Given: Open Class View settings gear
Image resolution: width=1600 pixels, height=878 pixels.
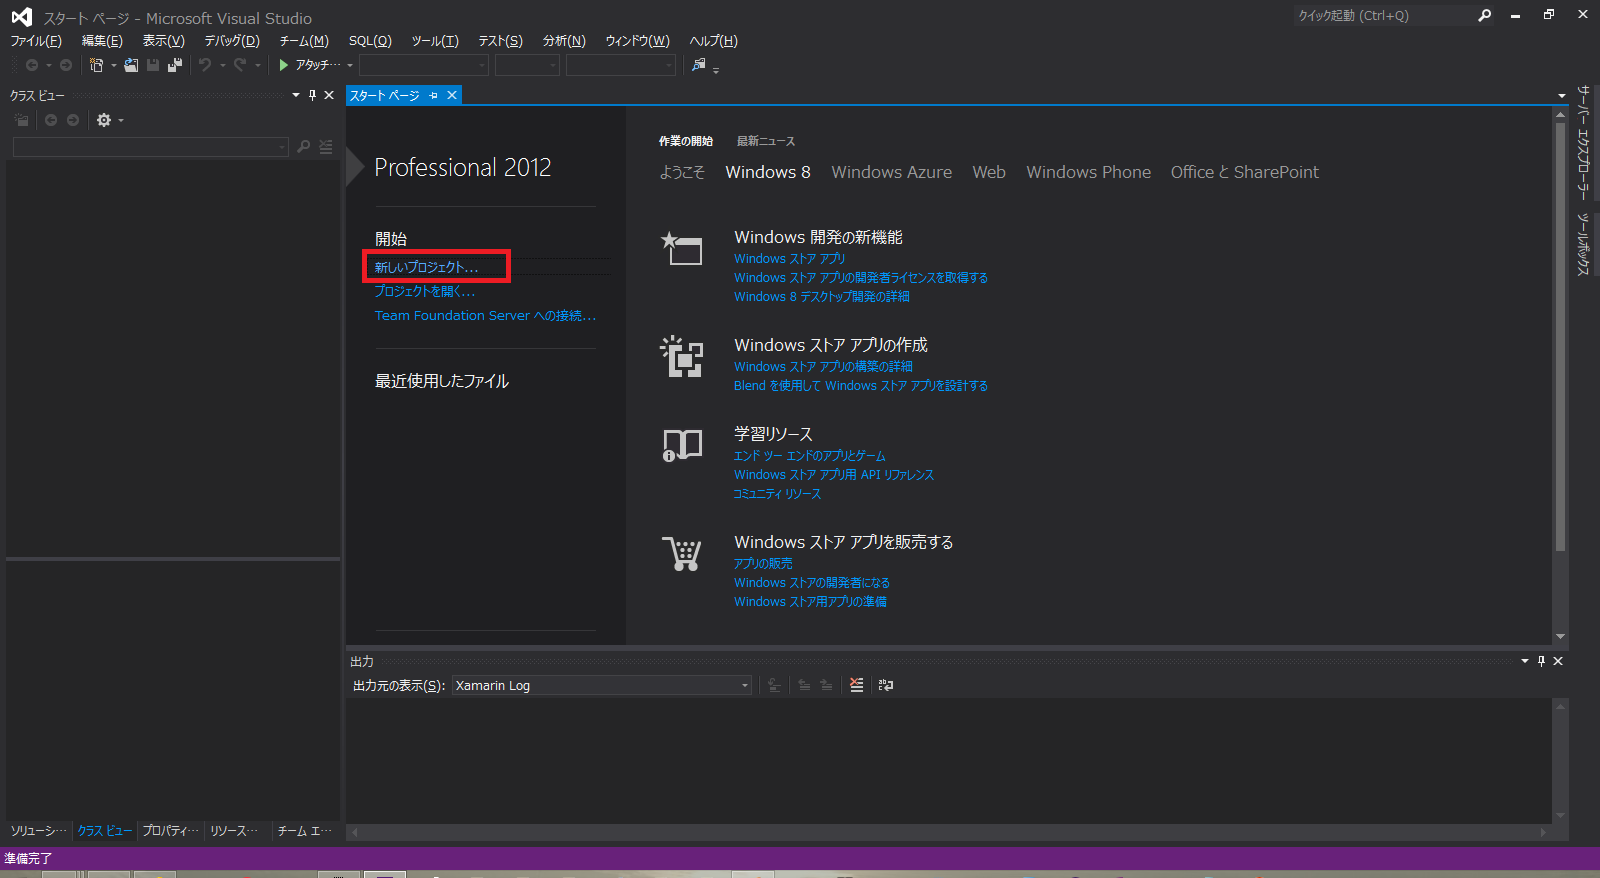Looking at the screenshot, I should [x=103, y=120].
